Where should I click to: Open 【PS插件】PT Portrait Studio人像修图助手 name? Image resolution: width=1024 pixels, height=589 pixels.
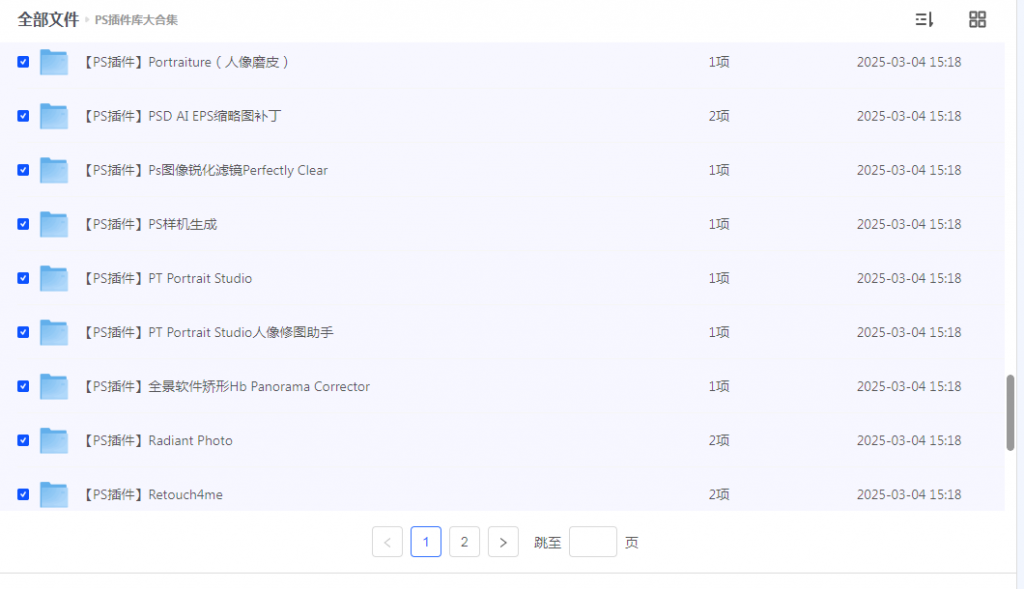pyautogui.click(x=207, y=332)
